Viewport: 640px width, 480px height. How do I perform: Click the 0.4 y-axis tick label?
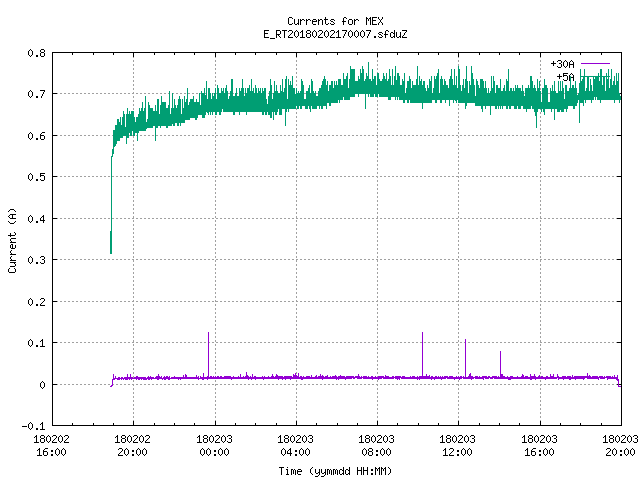(x=36, y=219)
